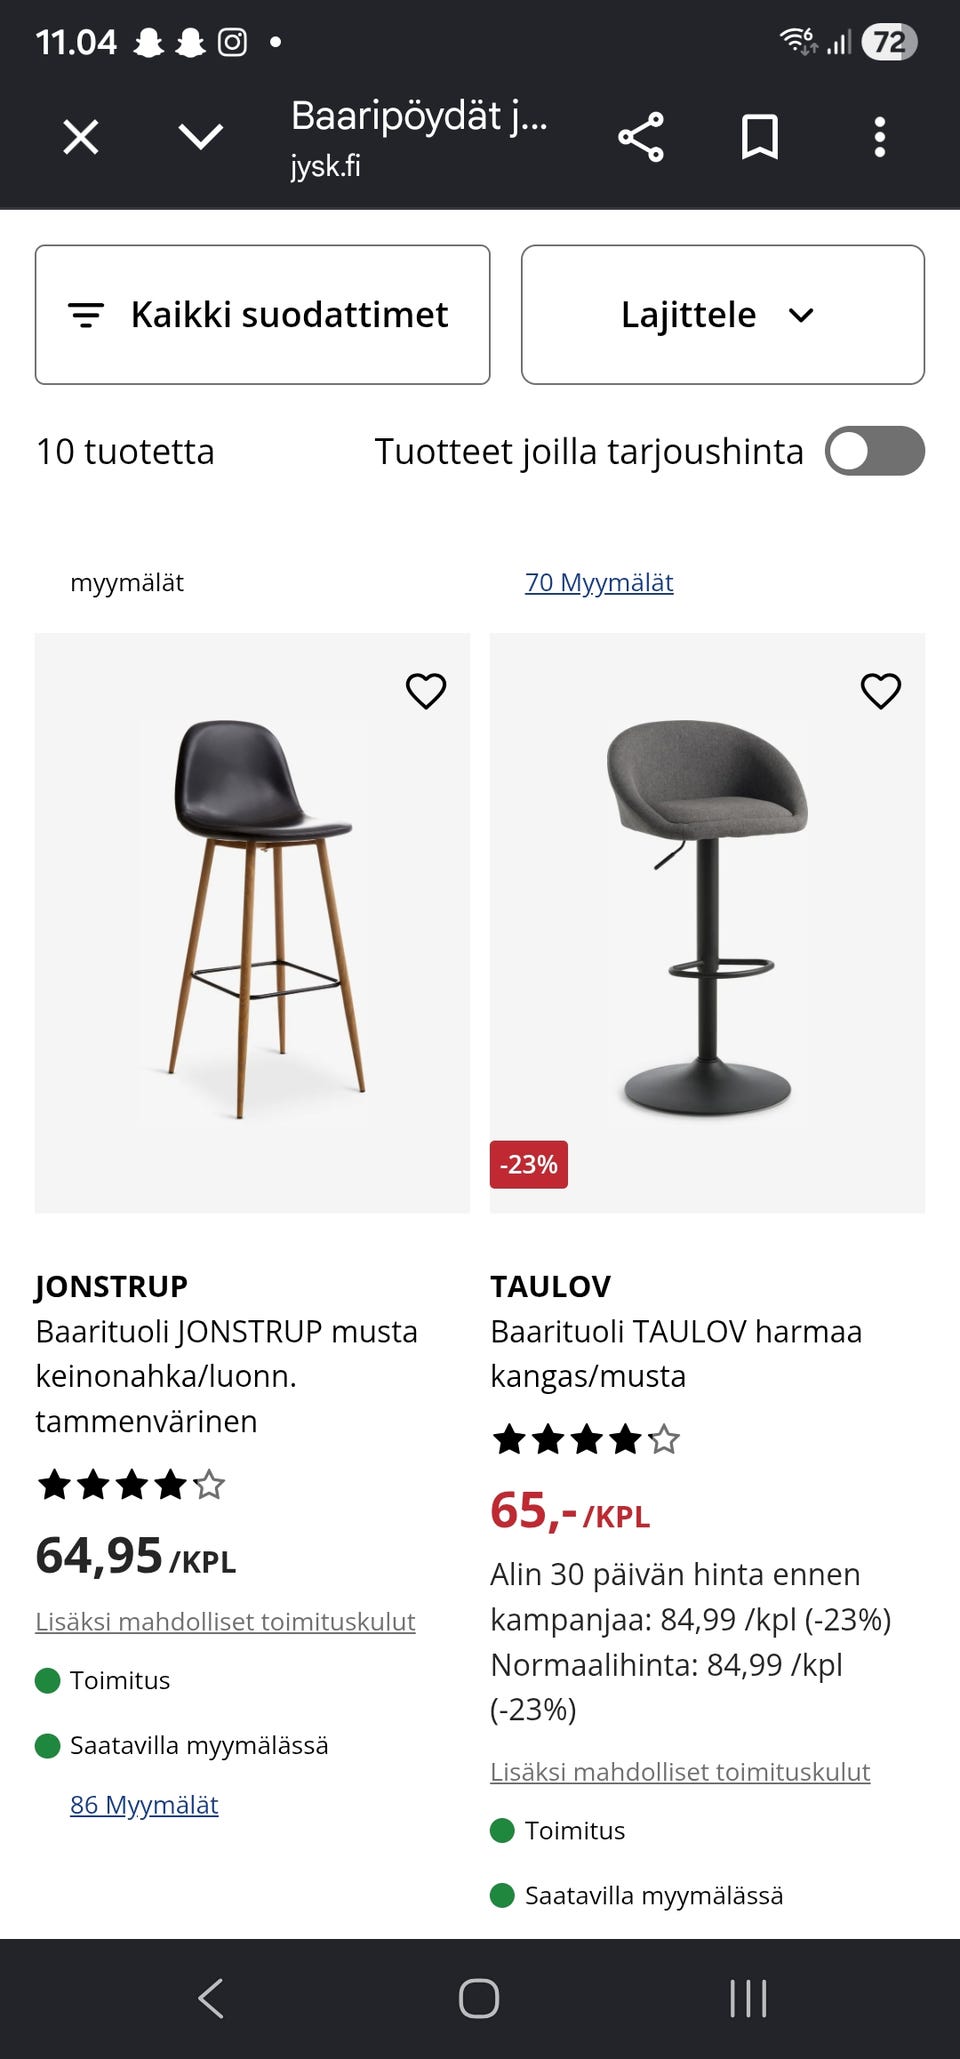Tap the Android back navigation button
Image resolution: width=960 pixels, height=2059 pixels.
click(211, 1999)
